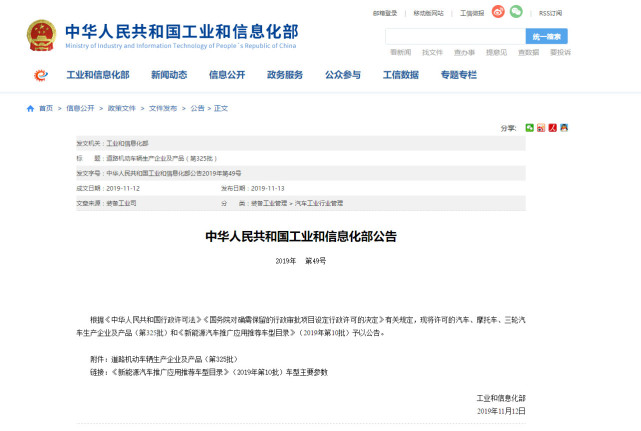Open attachment 道路机动车辆生产企业及产品（第325批）
The image size is (641, 431).
pos(174,359)
